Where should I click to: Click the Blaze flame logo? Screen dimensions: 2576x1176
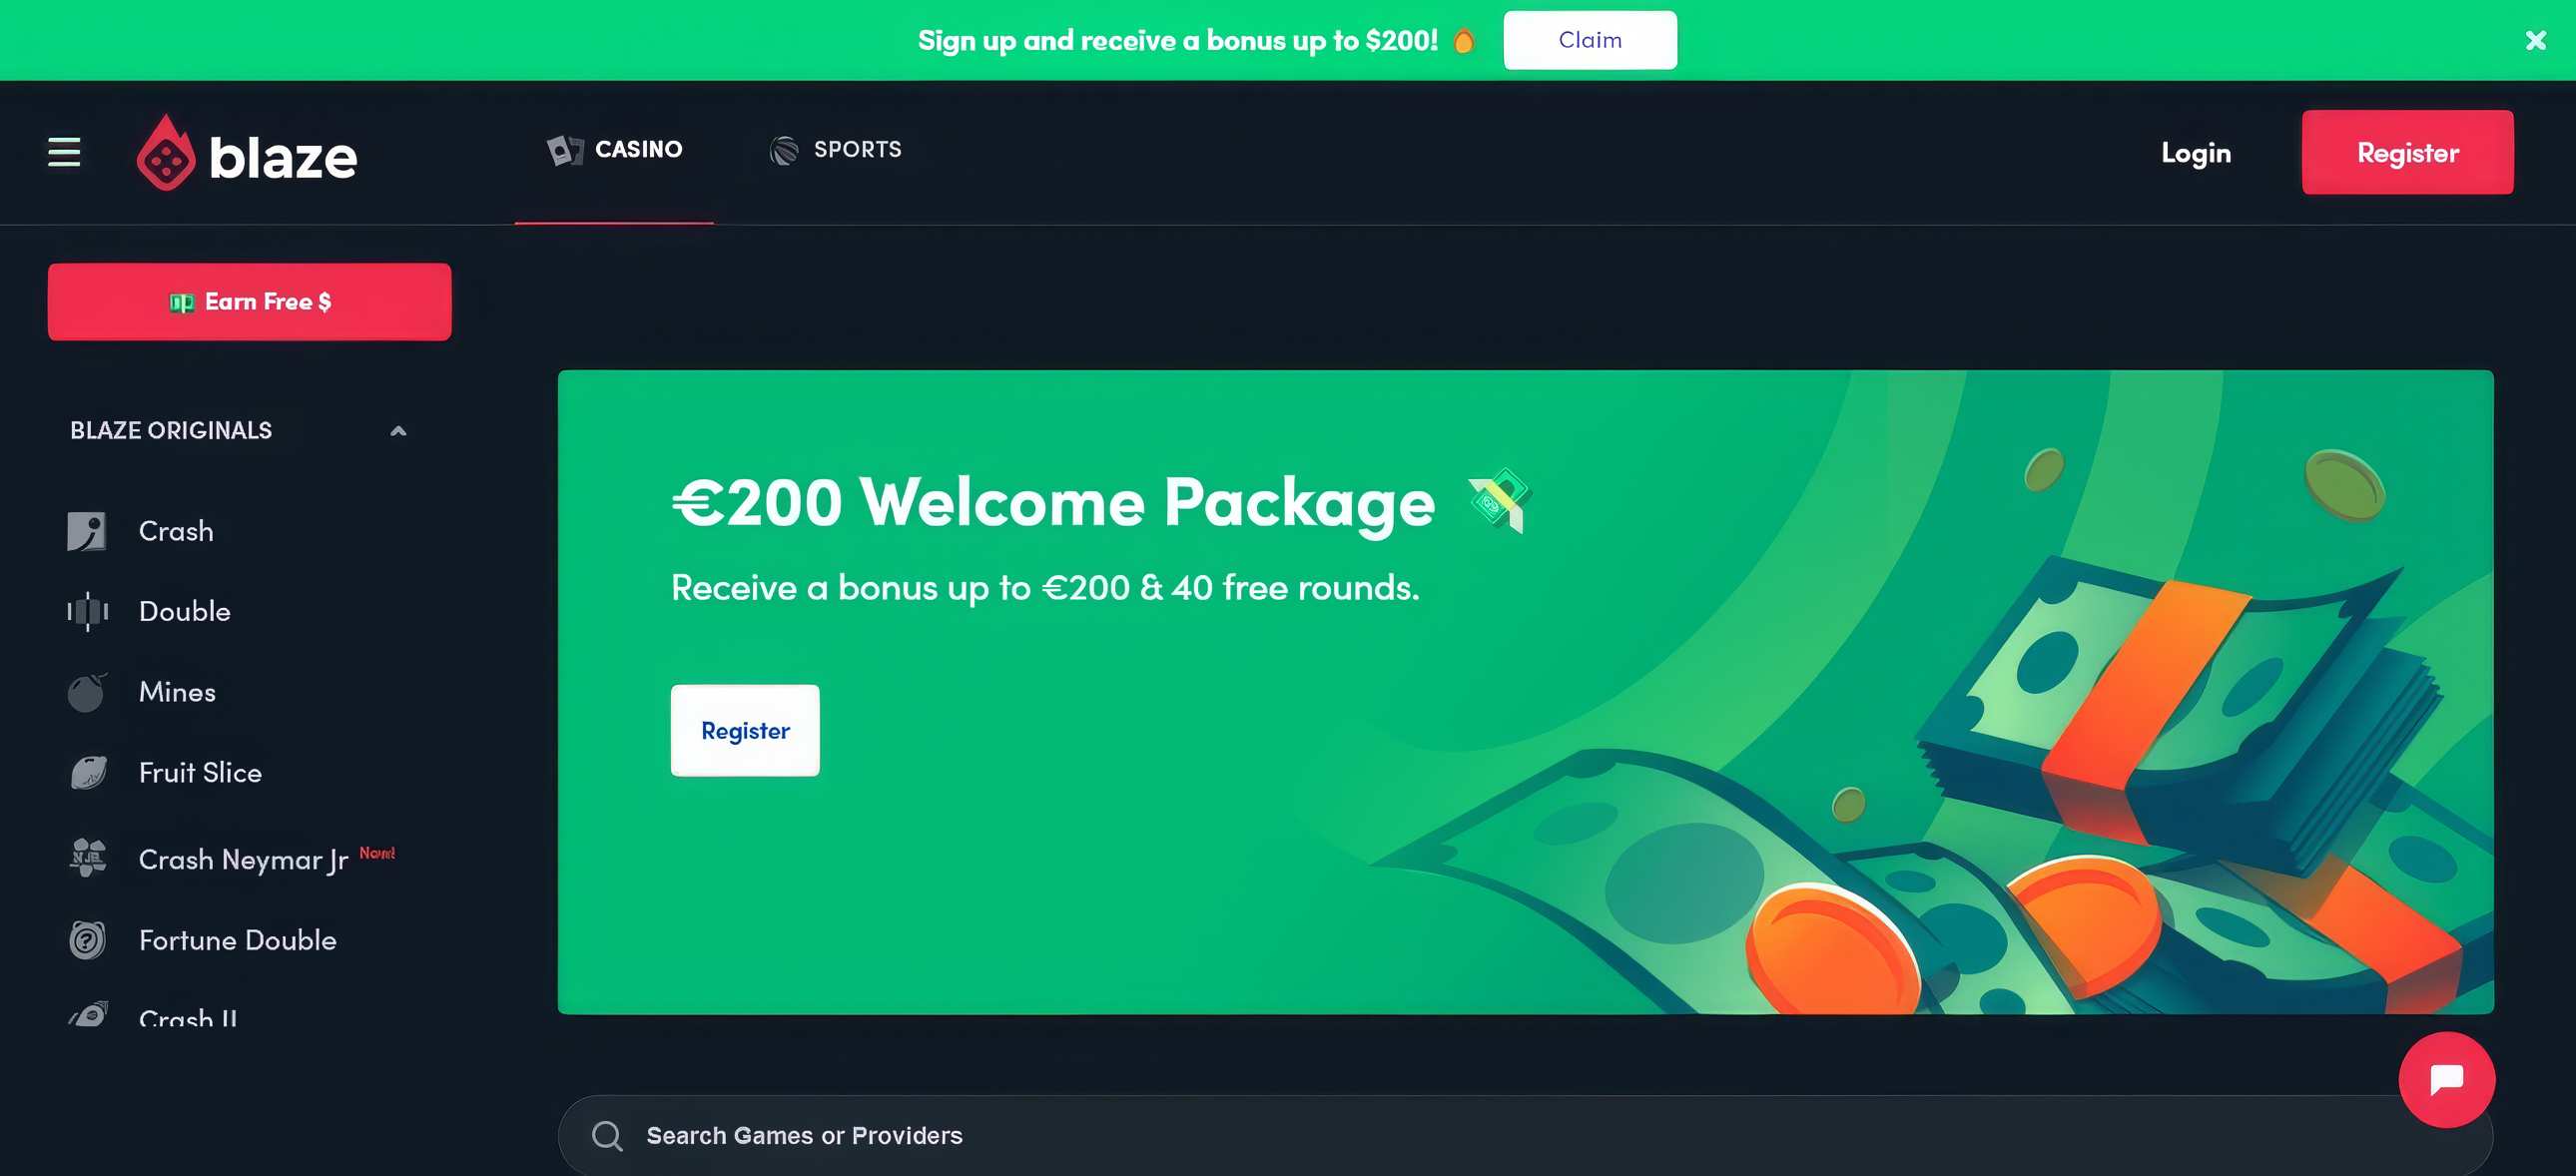(x=166, y=154)
